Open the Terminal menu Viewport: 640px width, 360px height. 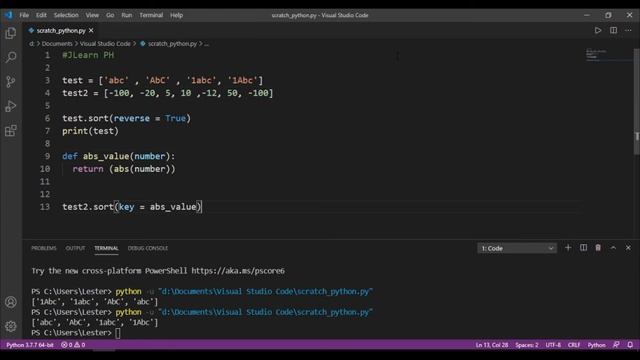[151, 15]
